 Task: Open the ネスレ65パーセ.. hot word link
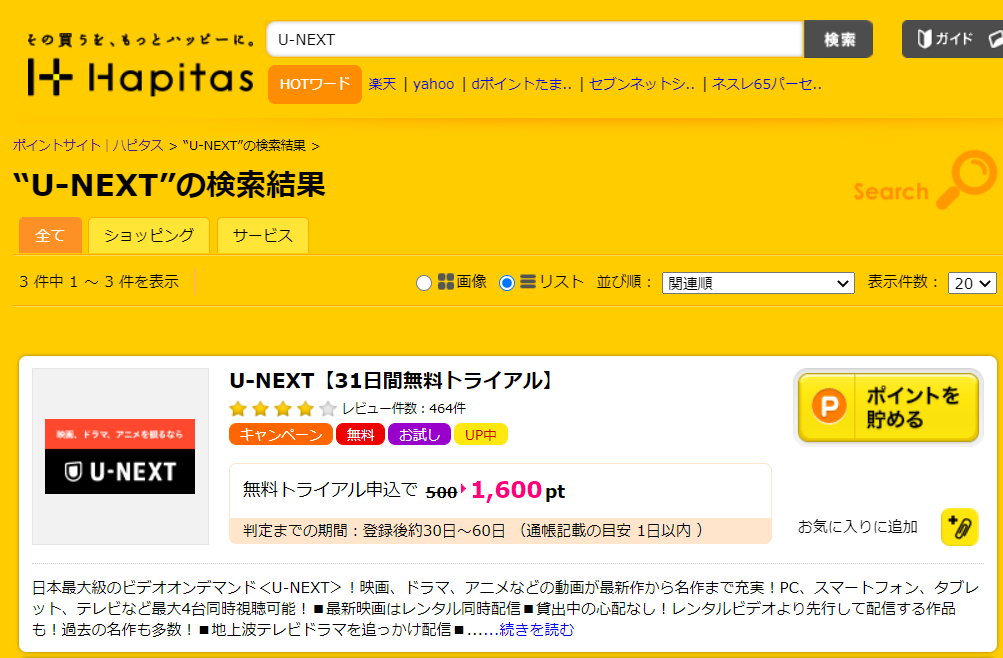click(x=767, y=84)
